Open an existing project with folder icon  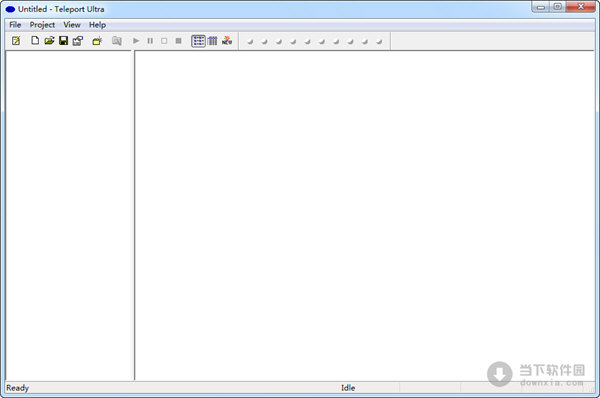[x=49, y=41]
